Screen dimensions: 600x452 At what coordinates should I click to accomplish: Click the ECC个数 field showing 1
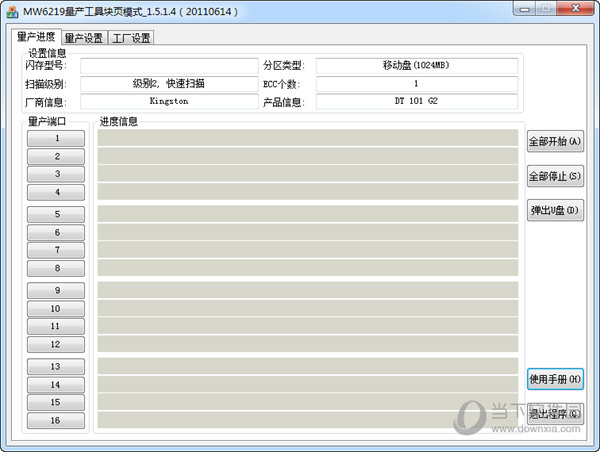[417, 83]
